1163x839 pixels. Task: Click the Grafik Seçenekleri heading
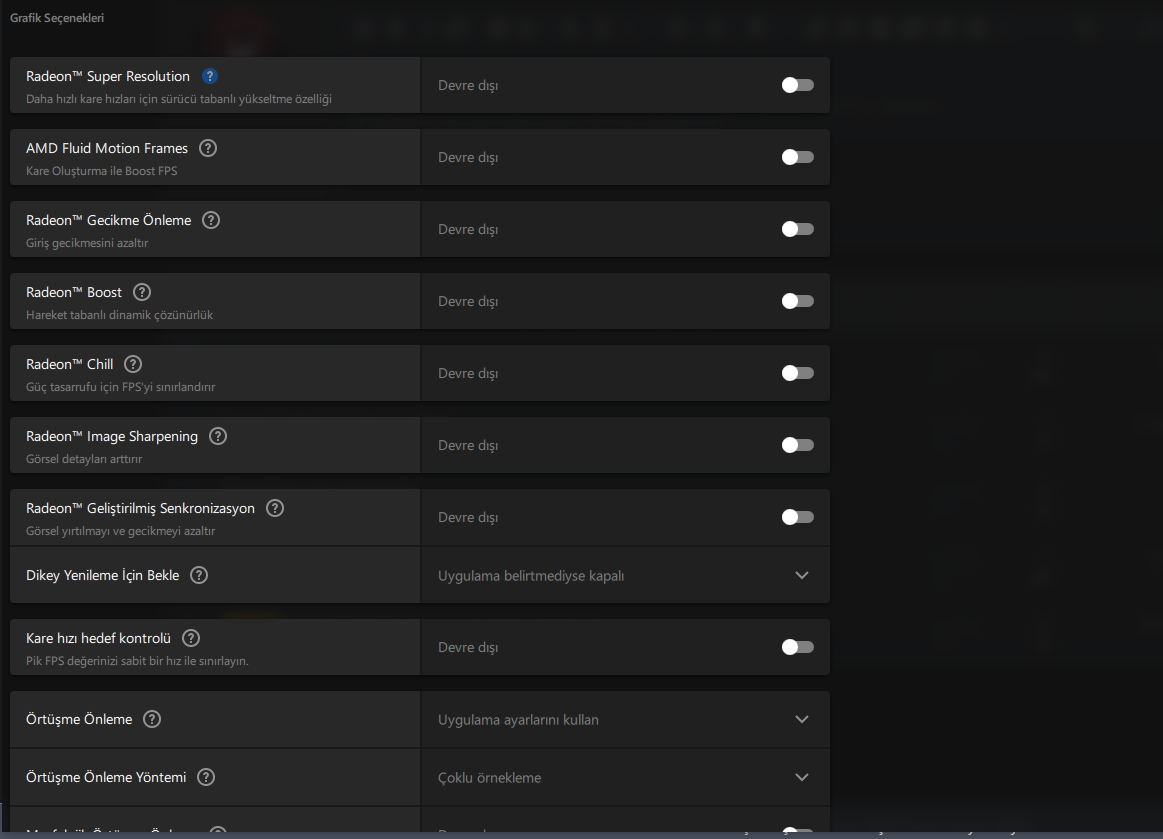point(57,18)
